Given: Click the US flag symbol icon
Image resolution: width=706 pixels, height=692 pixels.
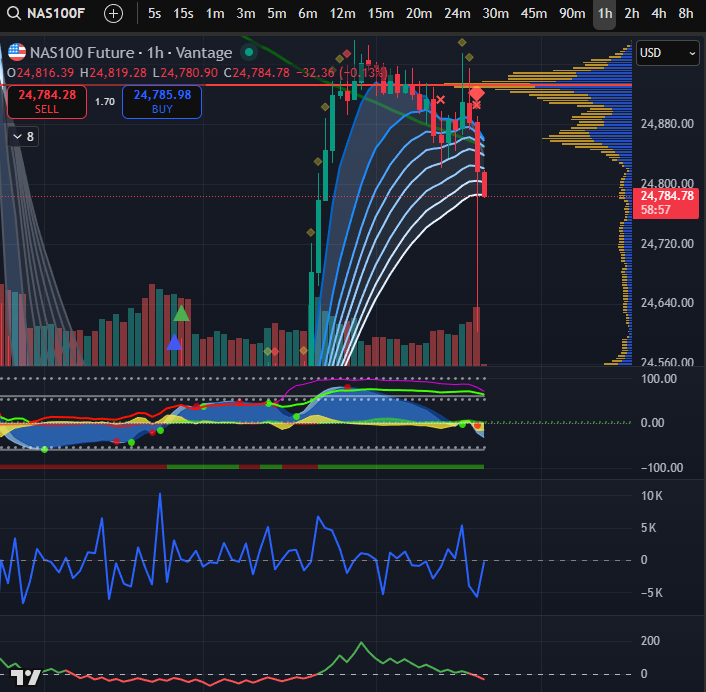Looking at the screenshot, I should point(17,52).
